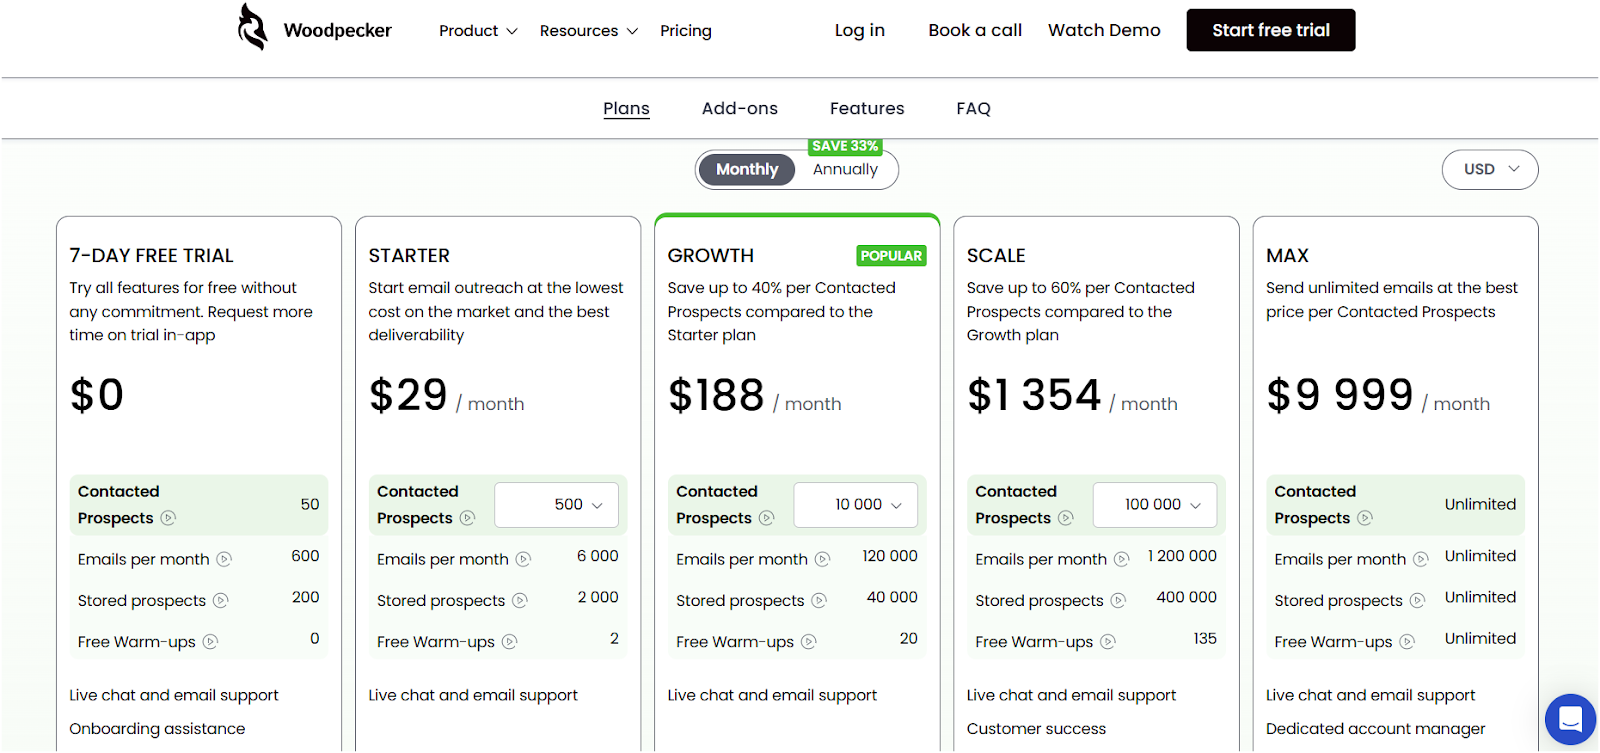Click Growth Live chat and email support
Image resolution: width=1600 pixels, height=753 pixels.
tap(772, 695)
